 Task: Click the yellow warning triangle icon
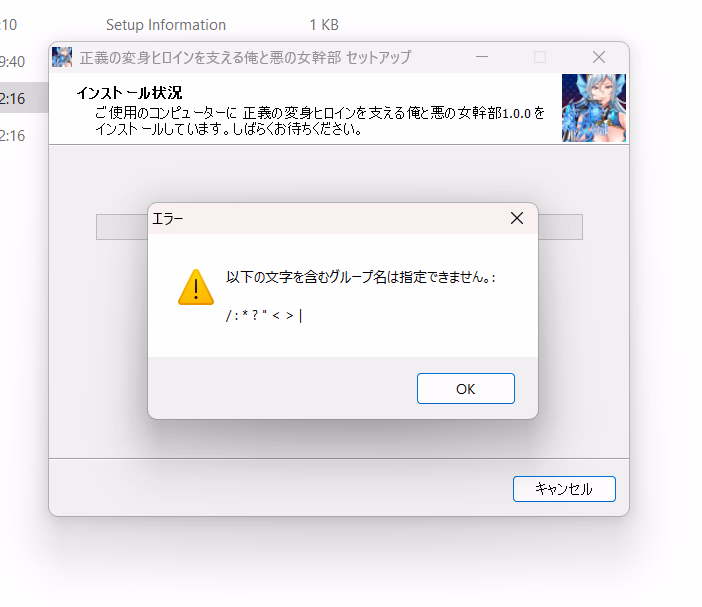(196, 287)
